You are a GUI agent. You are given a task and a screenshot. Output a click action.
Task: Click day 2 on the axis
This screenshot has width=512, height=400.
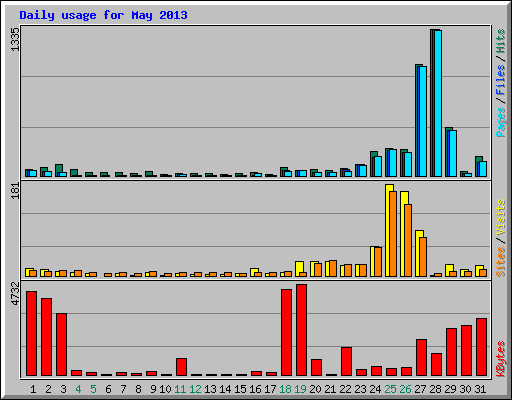point(48,389)
